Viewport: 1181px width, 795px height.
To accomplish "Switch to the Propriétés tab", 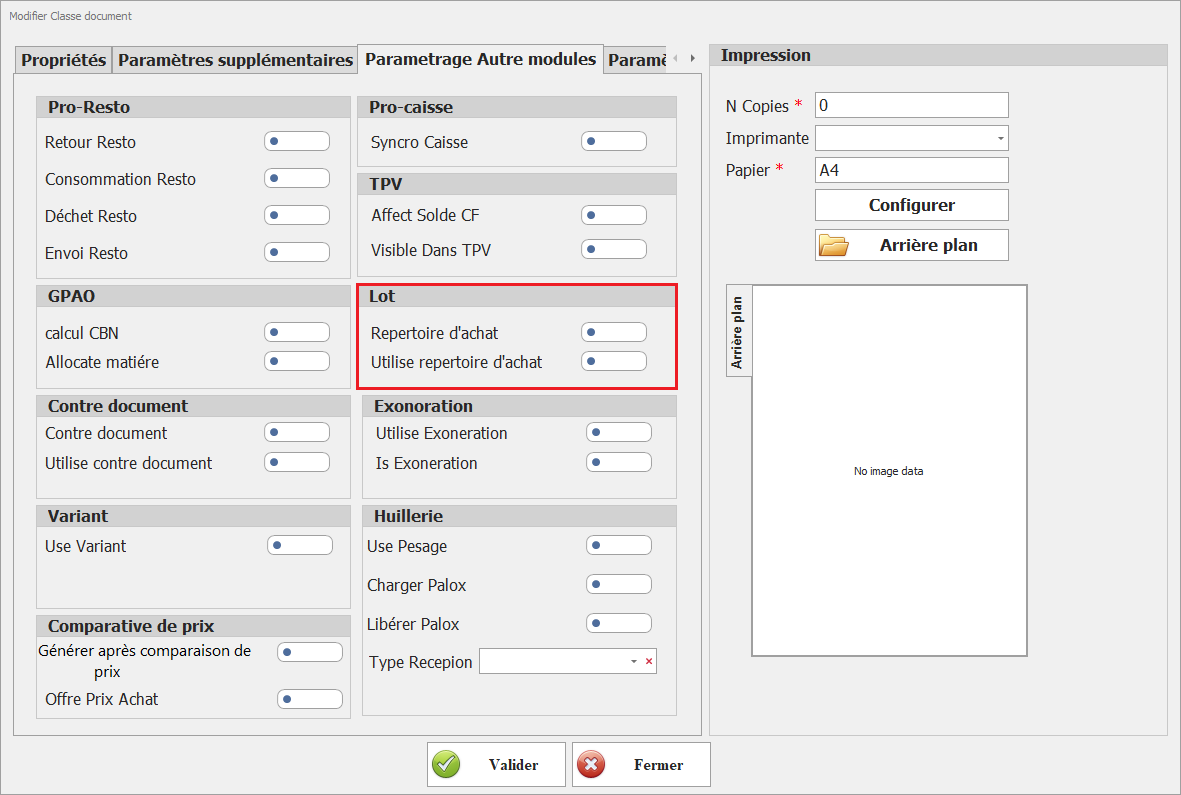I will coord(64,60).
